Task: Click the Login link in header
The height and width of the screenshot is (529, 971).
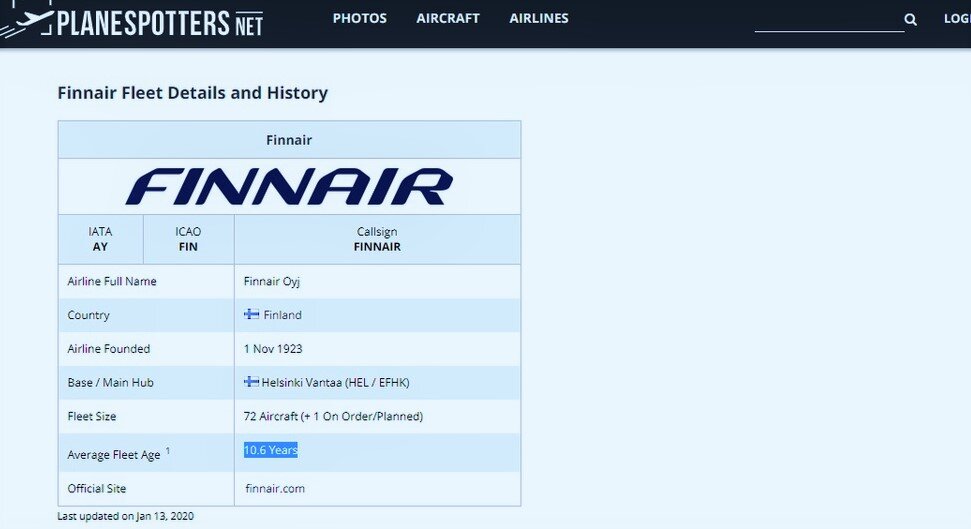Action: pos(957,19)
